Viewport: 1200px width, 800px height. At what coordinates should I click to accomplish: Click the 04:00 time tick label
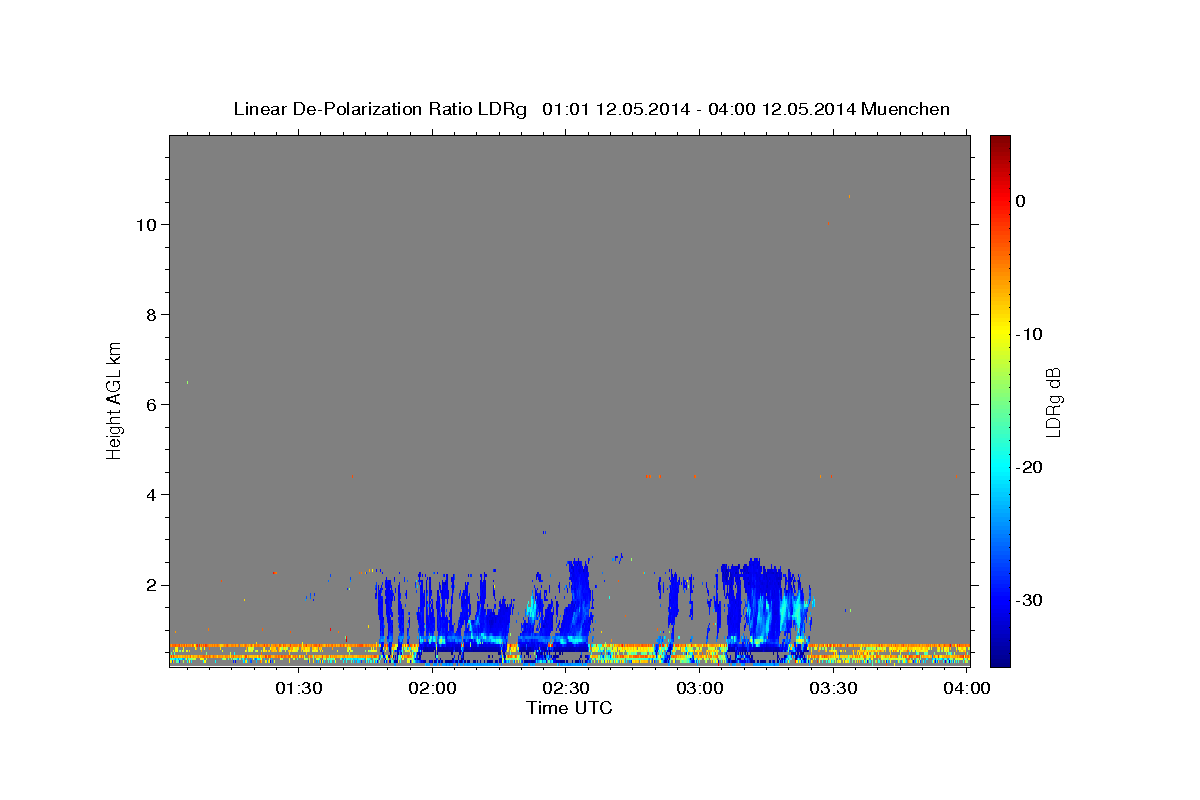967,688
